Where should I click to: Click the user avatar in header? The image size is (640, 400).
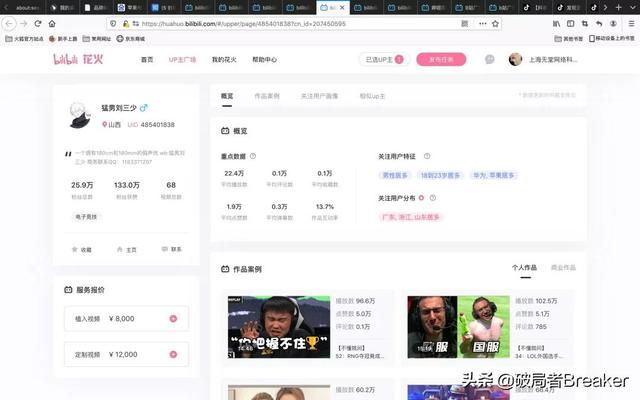point(515,59)
